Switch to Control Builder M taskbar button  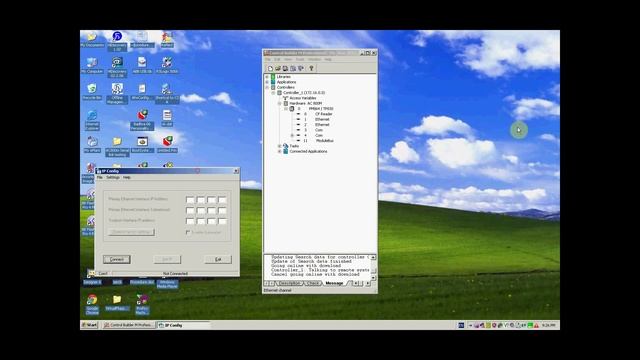point(128,325)
